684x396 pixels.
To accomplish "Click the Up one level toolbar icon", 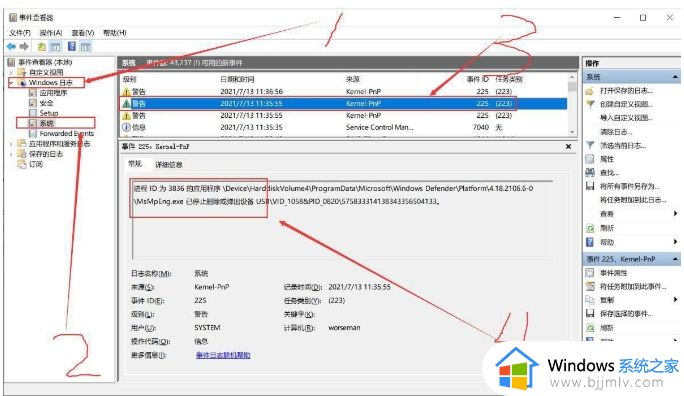I will tap(41, 46).
